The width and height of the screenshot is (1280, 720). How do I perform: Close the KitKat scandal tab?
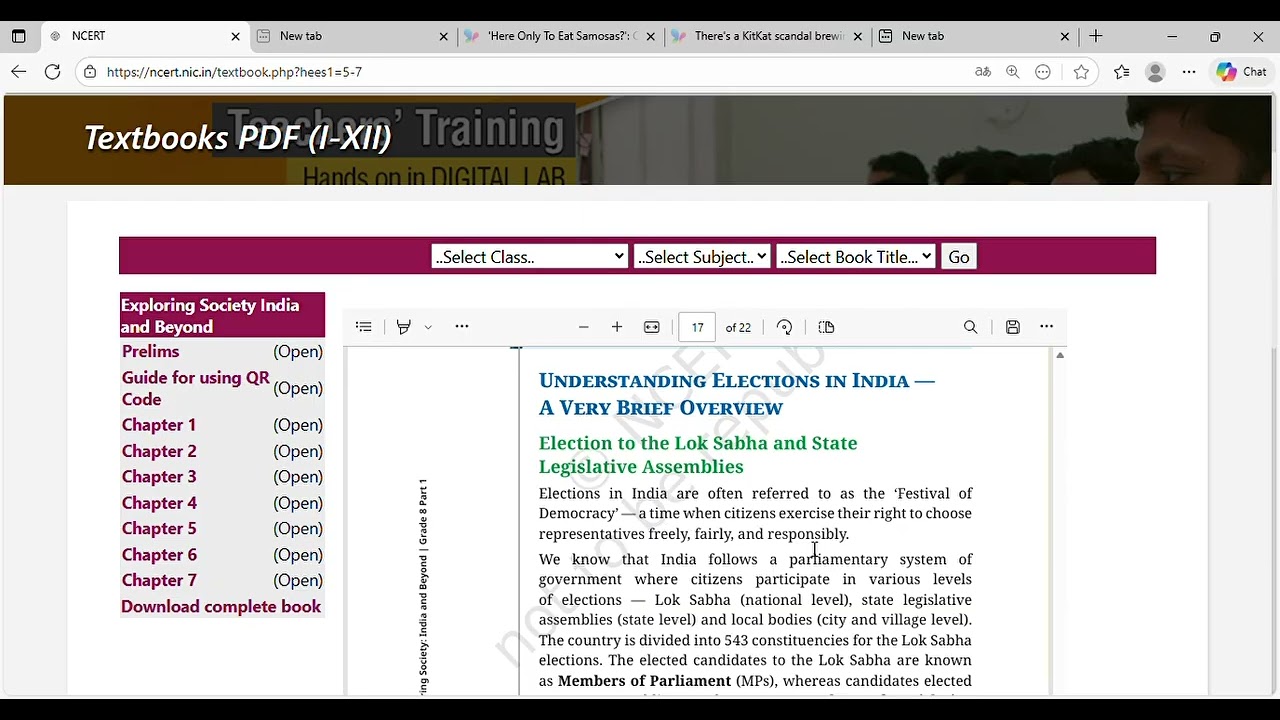(x=858, y=36)
